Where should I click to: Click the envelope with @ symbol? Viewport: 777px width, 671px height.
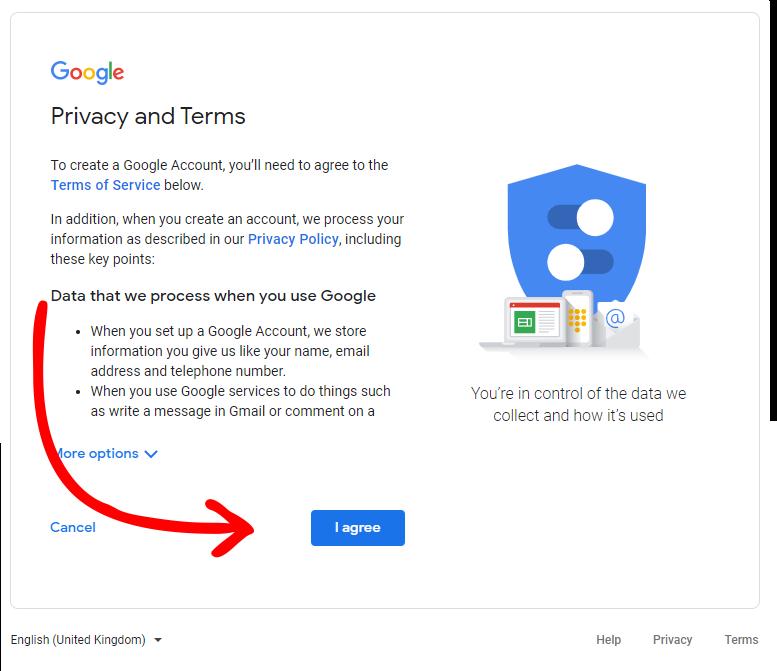pyautogui.click(x=616, y=323)
